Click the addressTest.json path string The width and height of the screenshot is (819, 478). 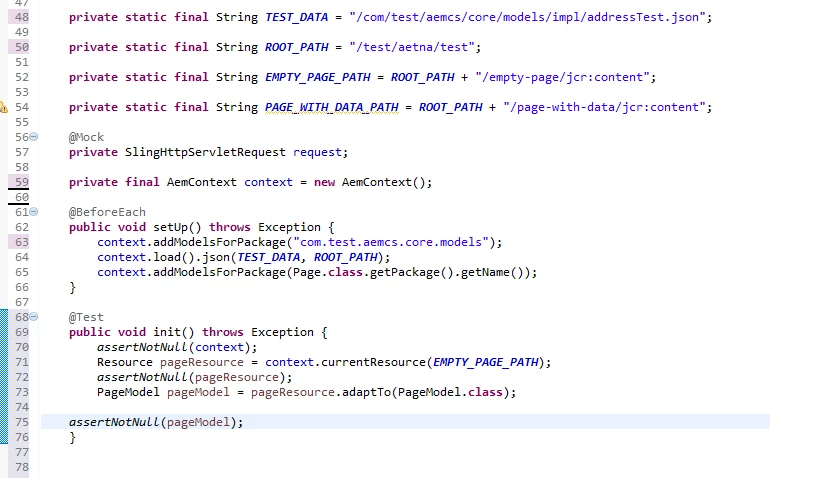(x=527, y=17)
